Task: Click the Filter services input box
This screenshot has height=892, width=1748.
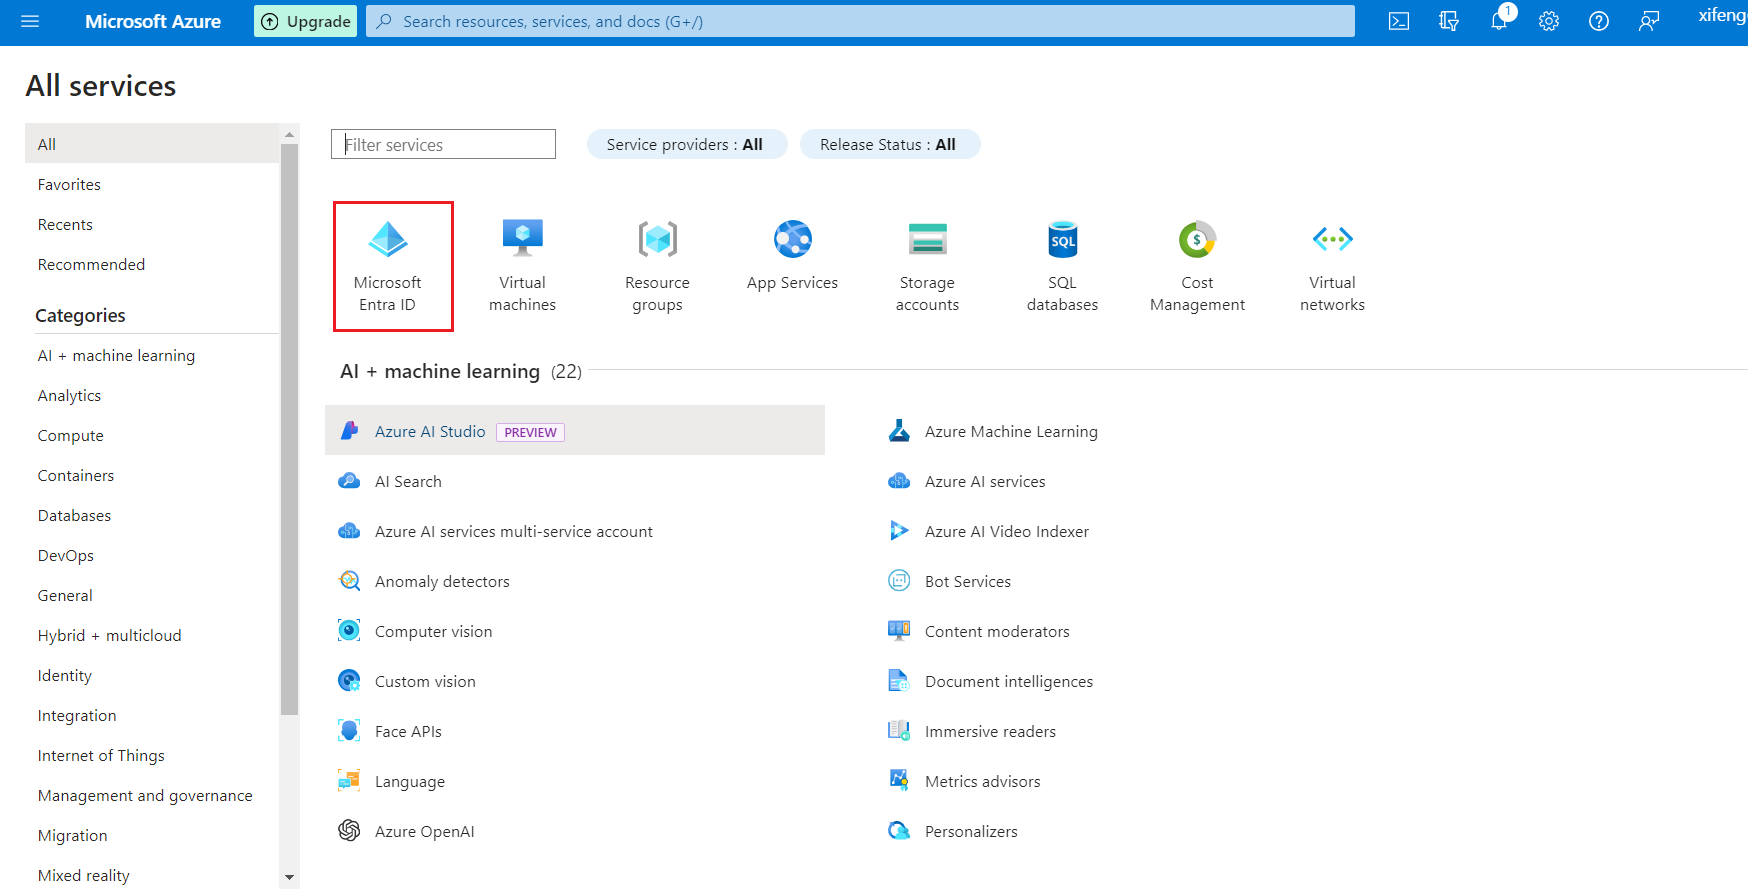Action: pos(443,144)
